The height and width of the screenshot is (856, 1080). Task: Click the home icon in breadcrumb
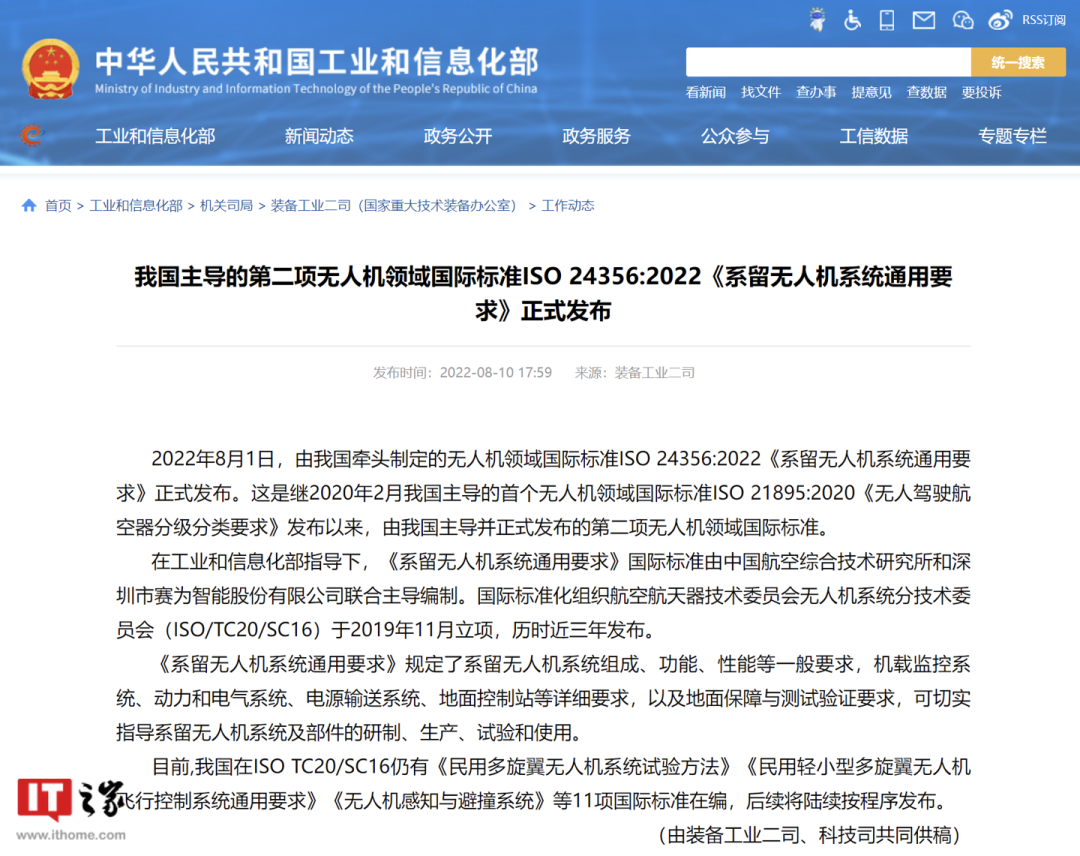[29, 205]
